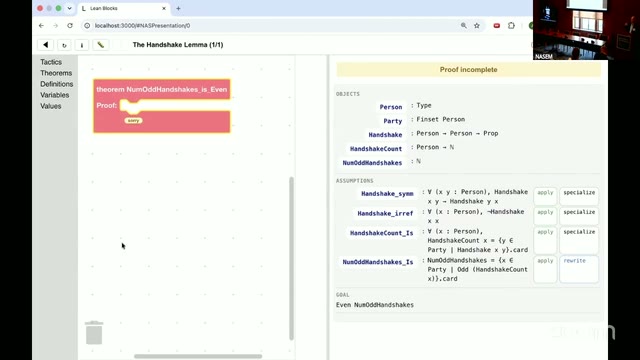Click specialize button for Handshake_irref
The height and width of the screenshot is (360, 640).
pos(579,216)
